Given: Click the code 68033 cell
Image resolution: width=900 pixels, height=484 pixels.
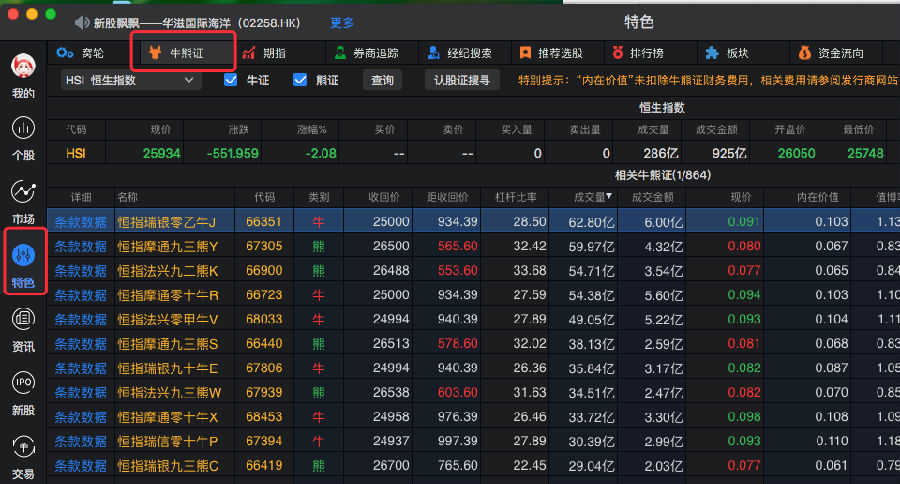Looking at the screenshot, I should [x=264, y=319].
